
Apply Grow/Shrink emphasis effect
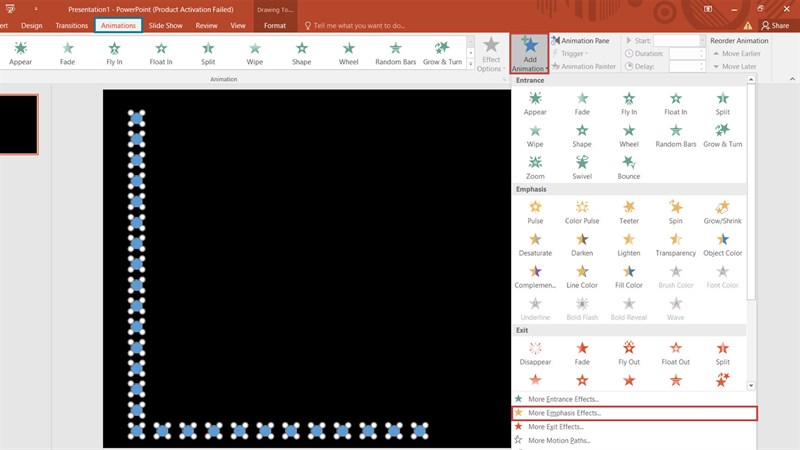tap(722, 212)
